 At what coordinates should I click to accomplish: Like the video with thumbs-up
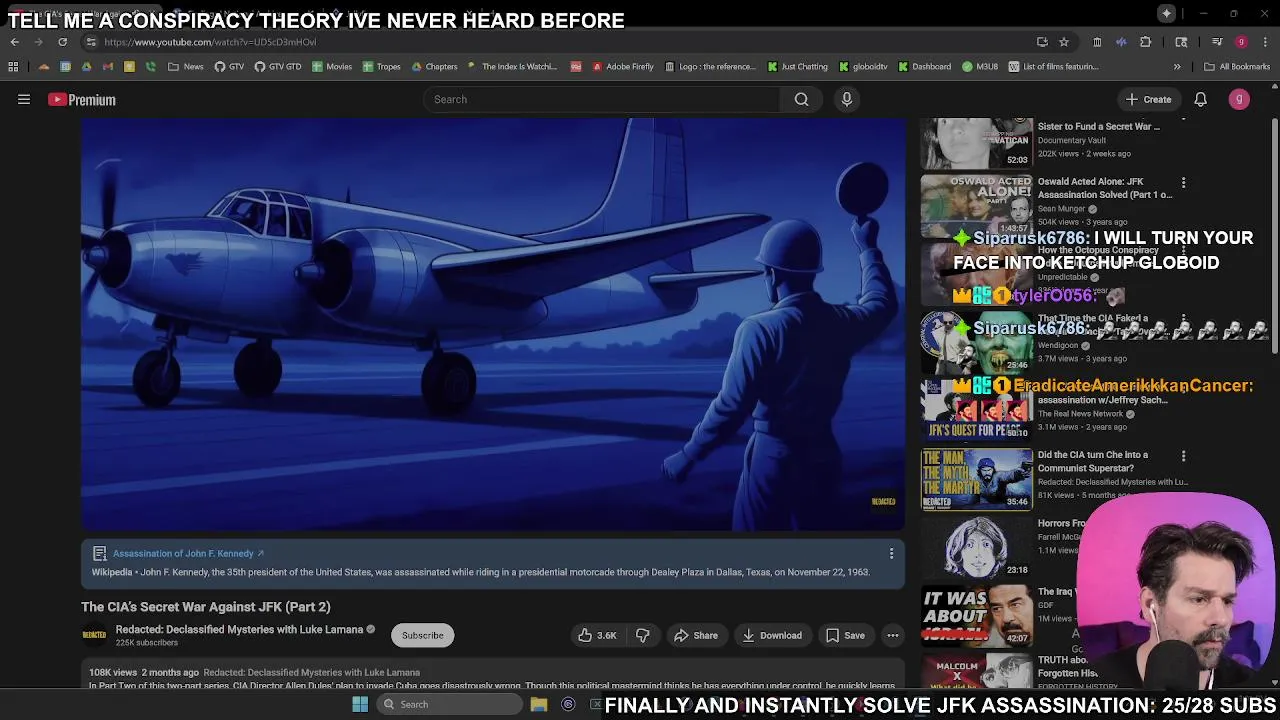pos(597,635)
